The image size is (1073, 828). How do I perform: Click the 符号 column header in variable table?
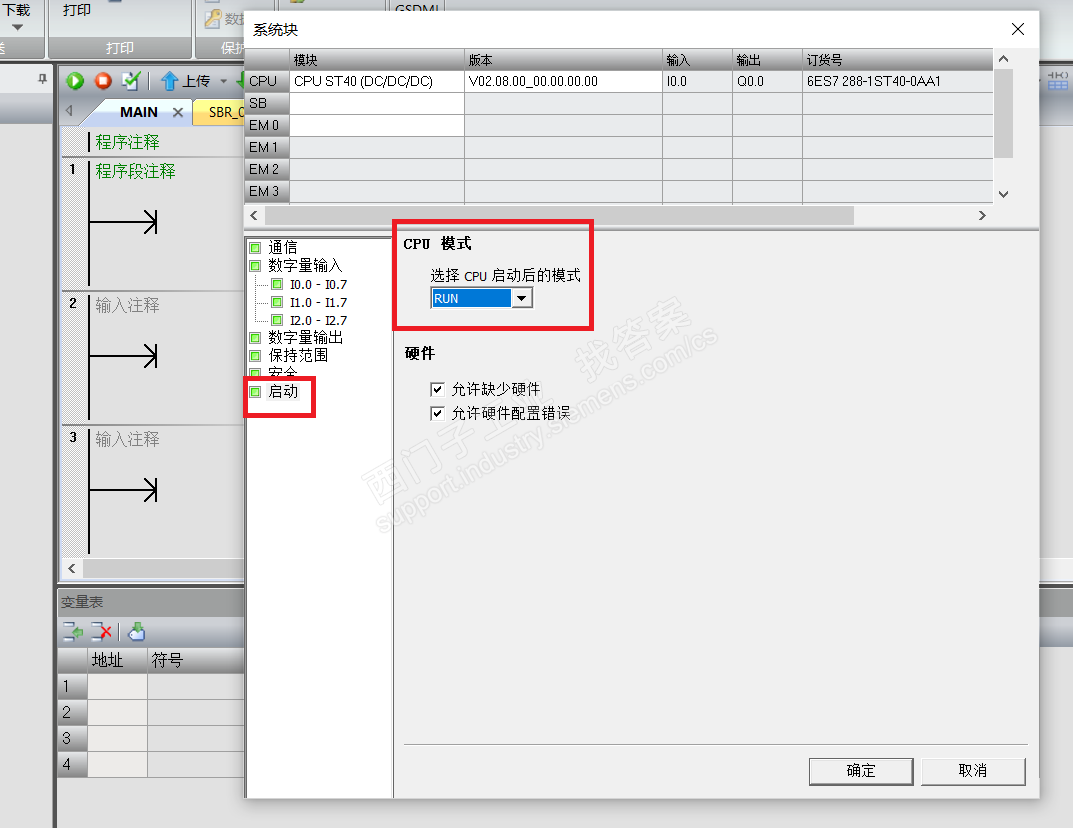tap(196, 660)
